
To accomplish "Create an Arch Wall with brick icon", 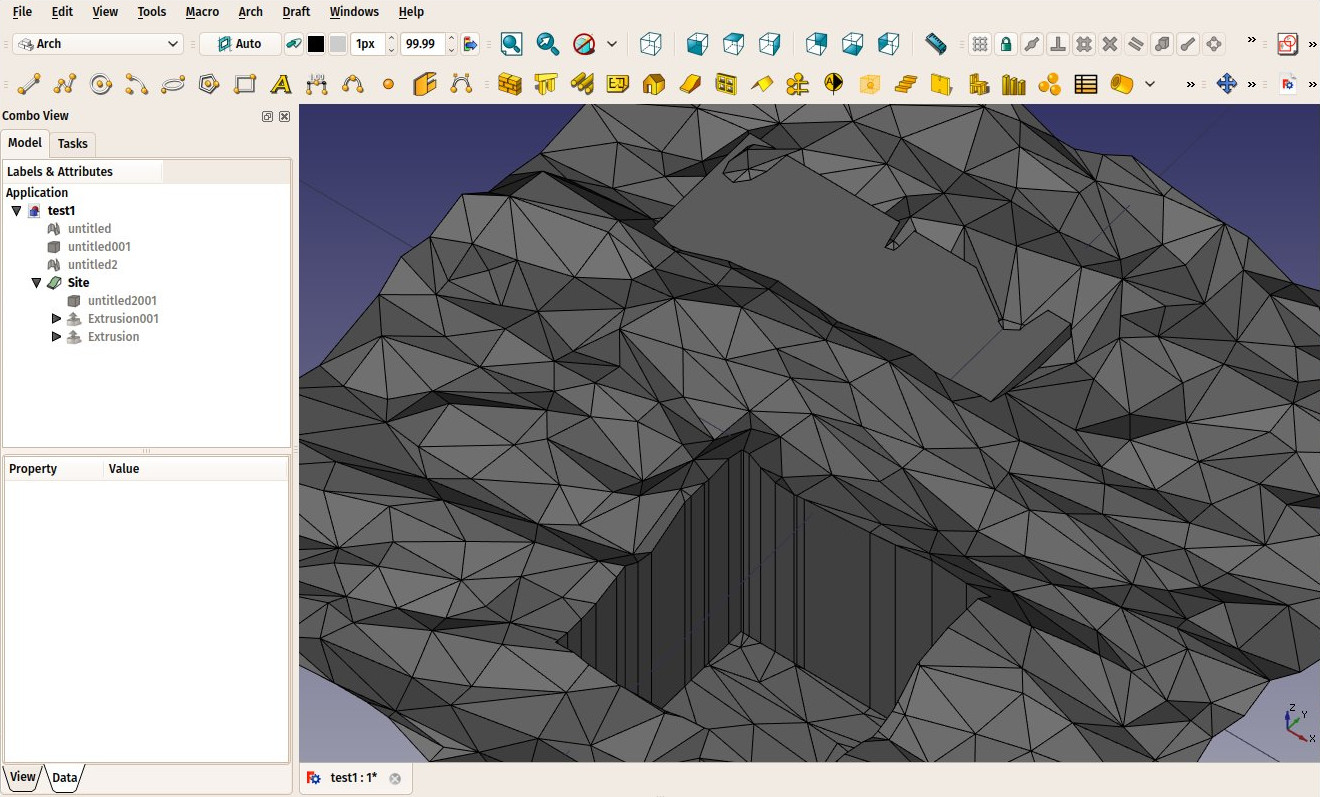I will point(510,84).
